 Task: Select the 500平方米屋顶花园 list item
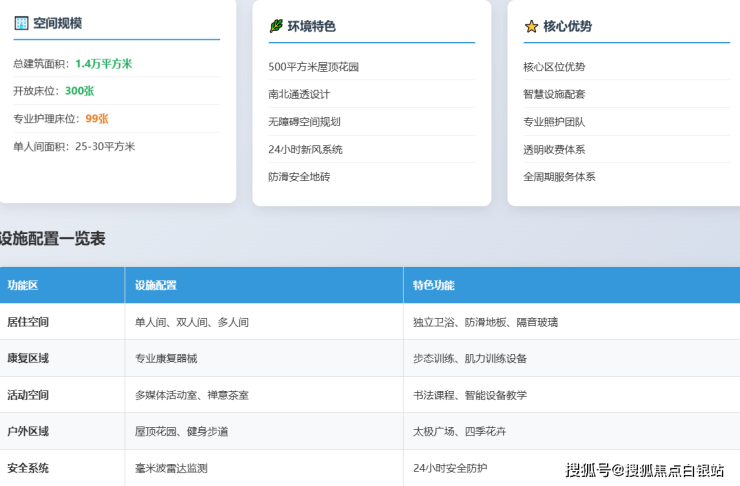[313, 67]
